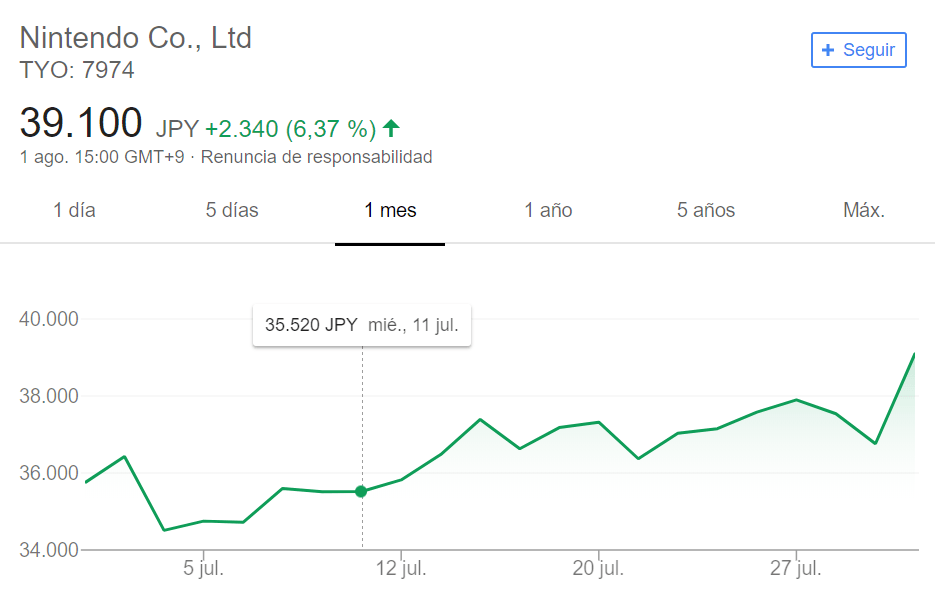This screenshot has width=935, height=598.
Task: Select the 1 mes tab
Action: coord(390,210)
